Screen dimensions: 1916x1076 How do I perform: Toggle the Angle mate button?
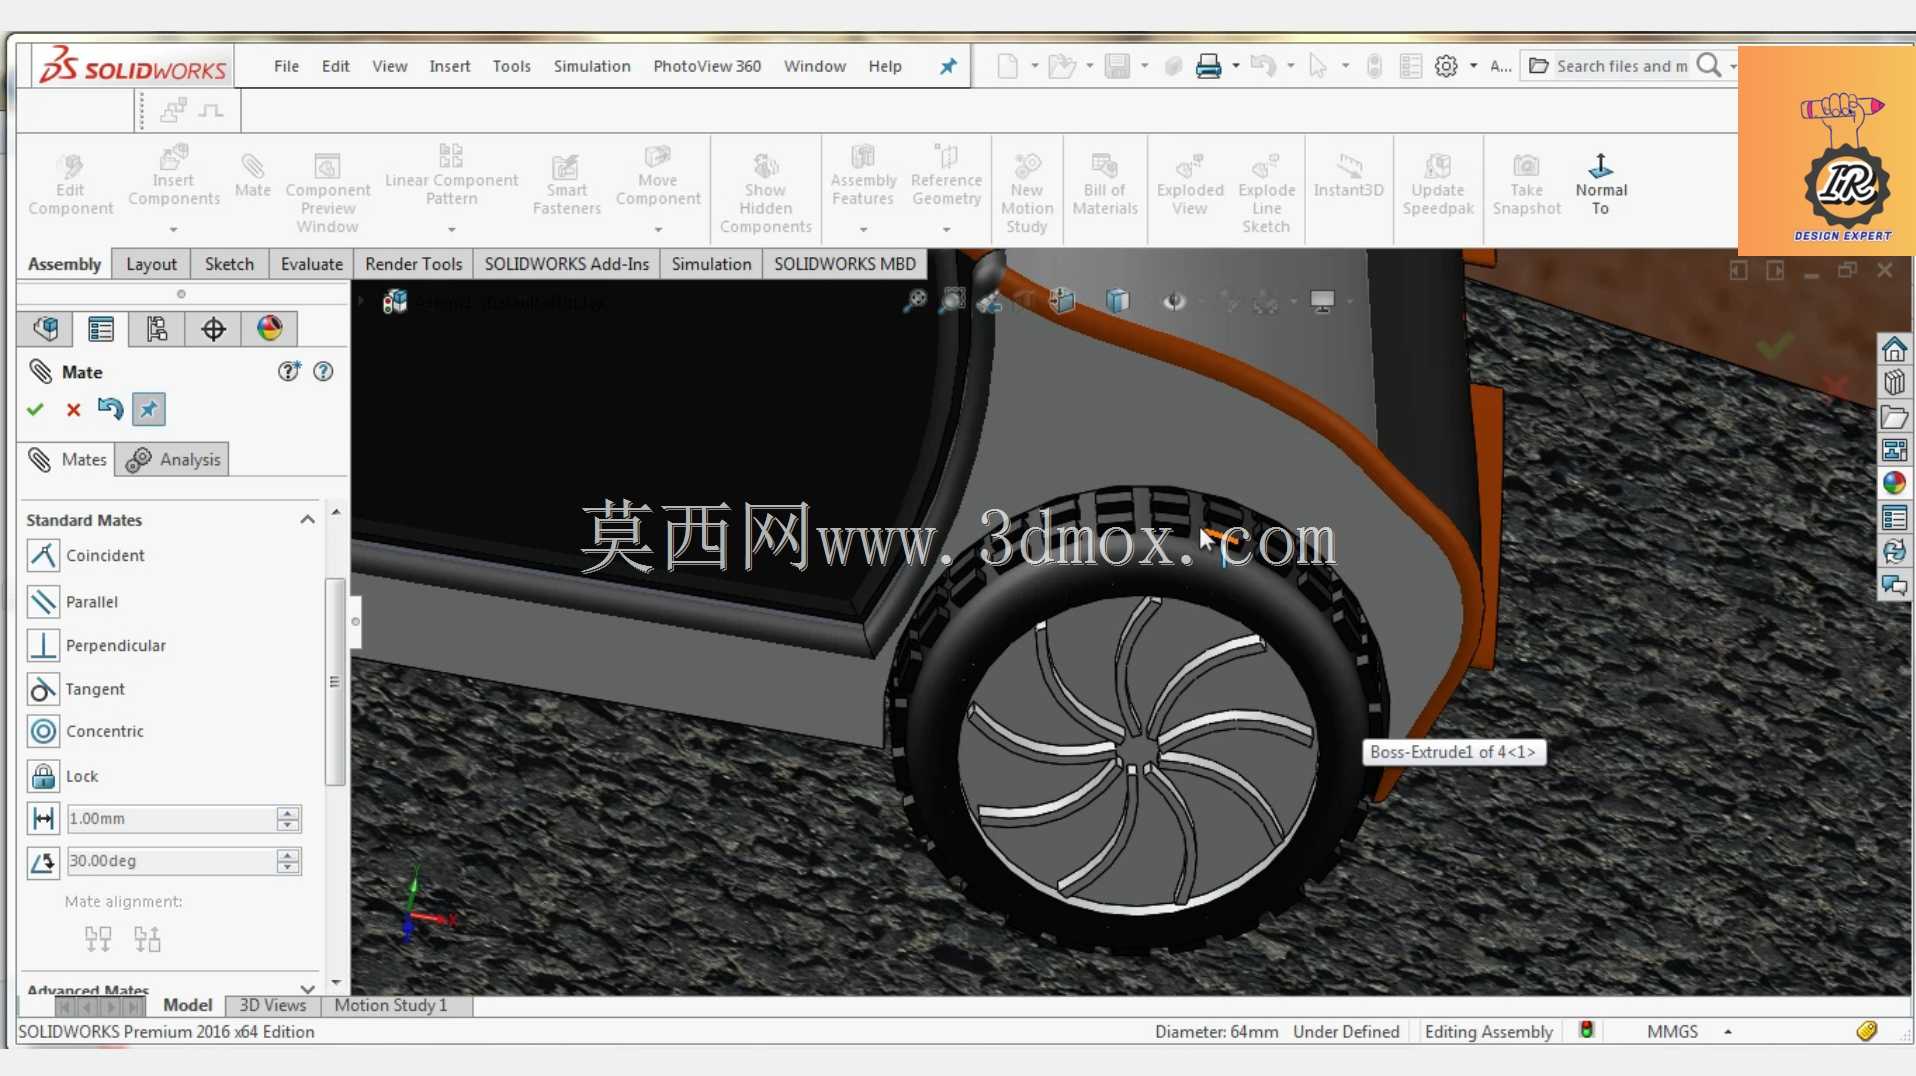pyautogui.click(x=43, y=861)
